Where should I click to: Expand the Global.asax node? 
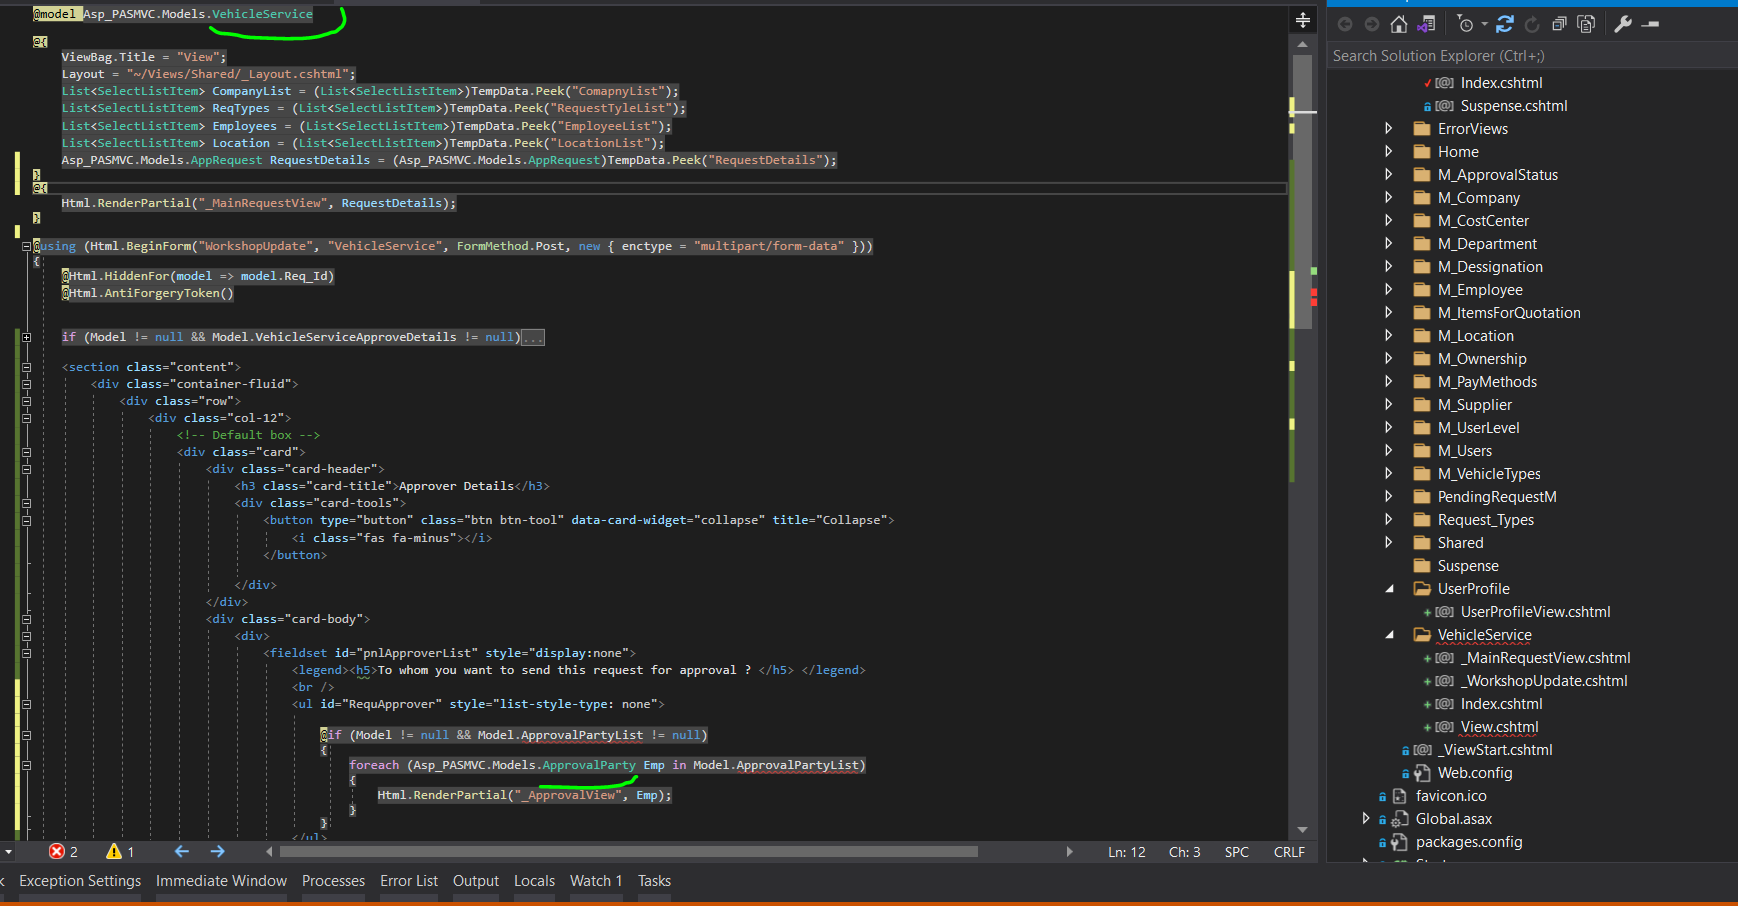coord(1366,819)
